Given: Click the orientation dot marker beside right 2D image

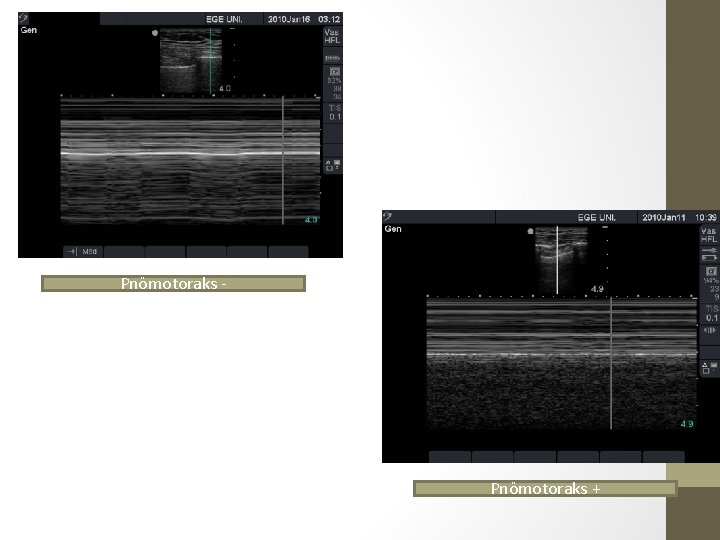Looking at the screenshot, I should 530,231.
